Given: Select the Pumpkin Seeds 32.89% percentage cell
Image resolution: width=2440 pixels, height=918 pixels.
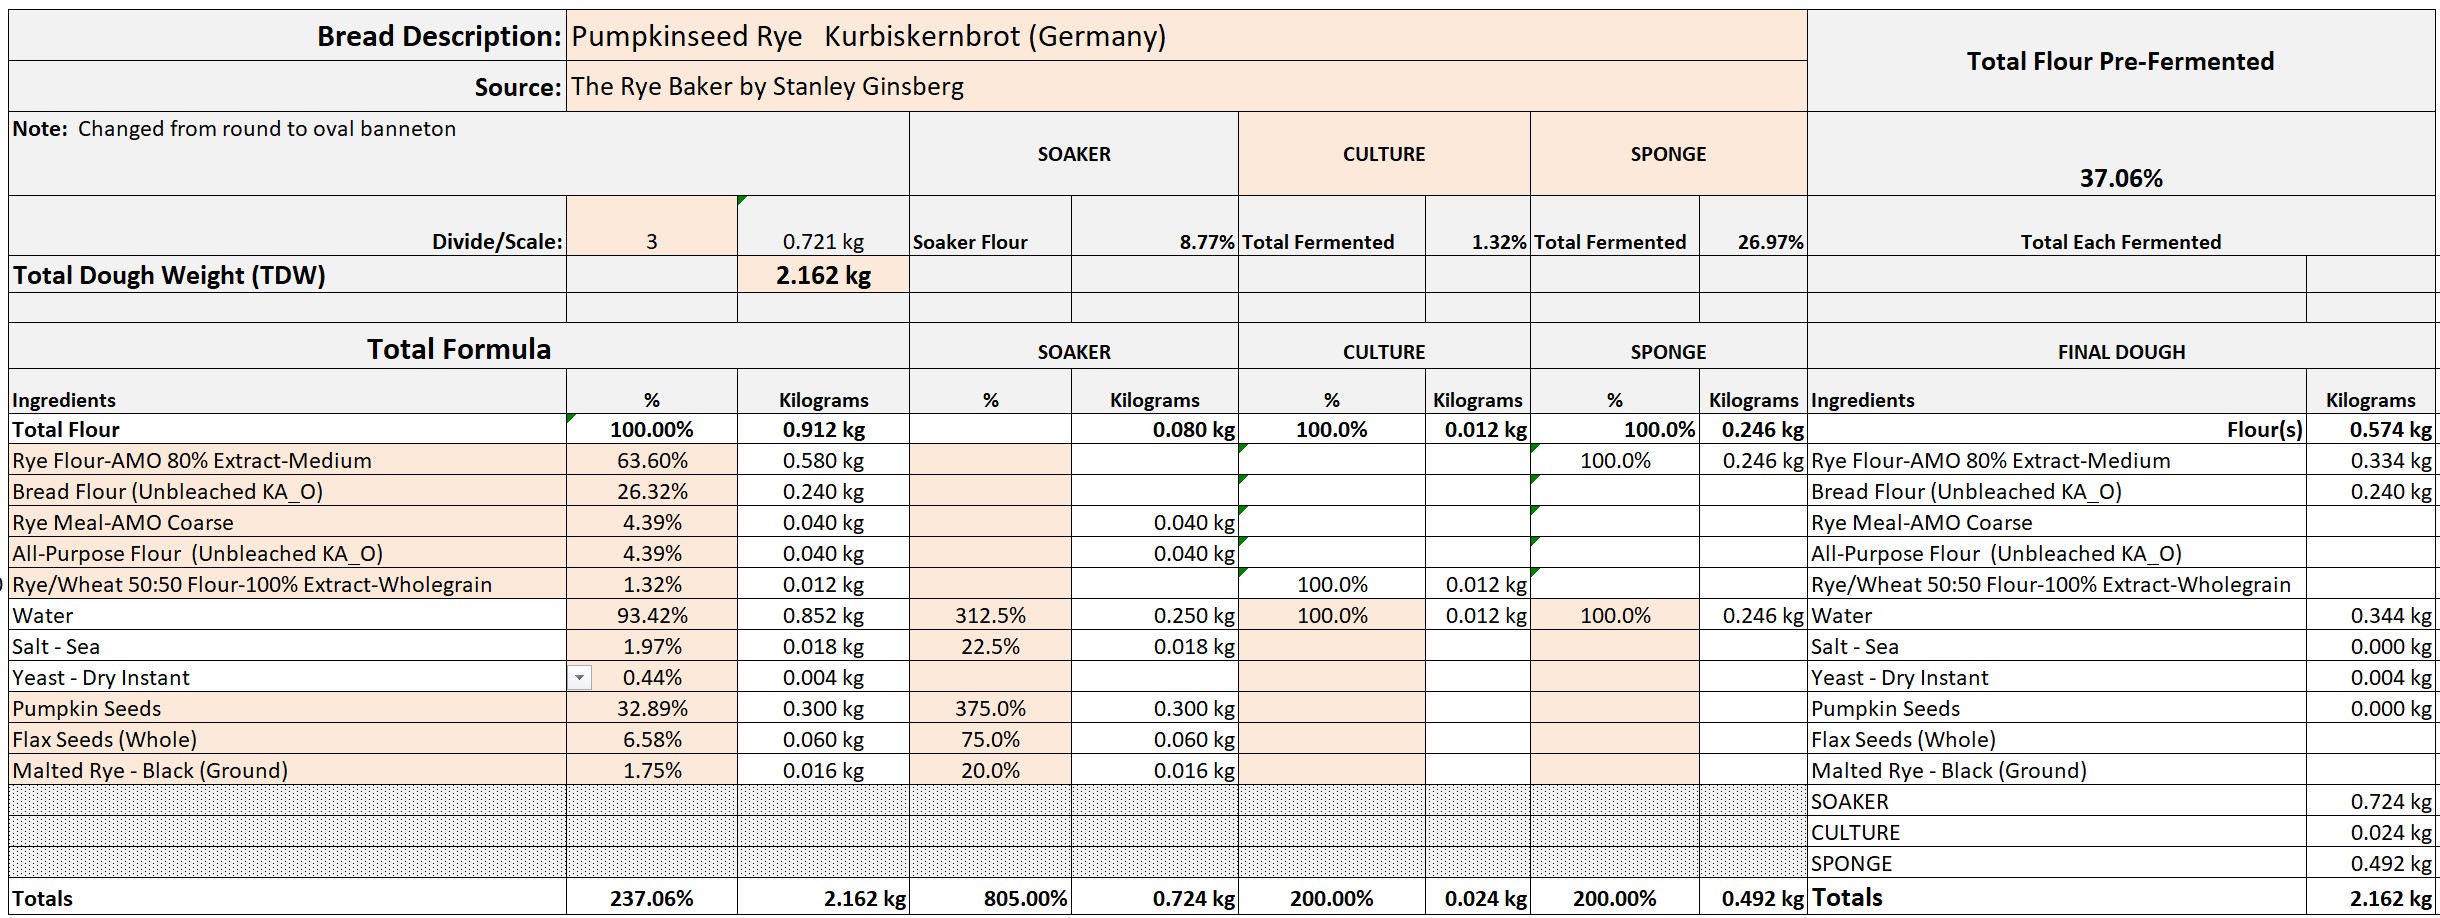Looking at the screenshot, I should (651, 709).
